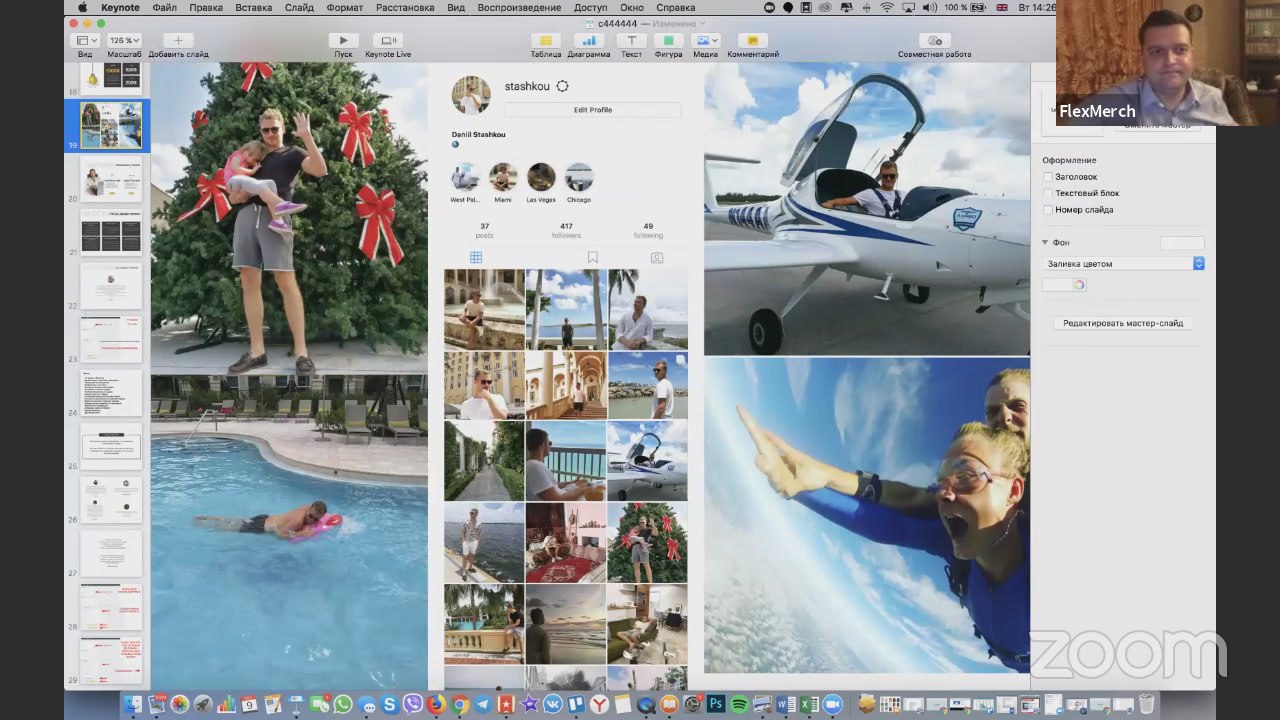The image size is (1280, 720).
Task: Start slideshow with the Пуск button
Action: pos(343,40)
